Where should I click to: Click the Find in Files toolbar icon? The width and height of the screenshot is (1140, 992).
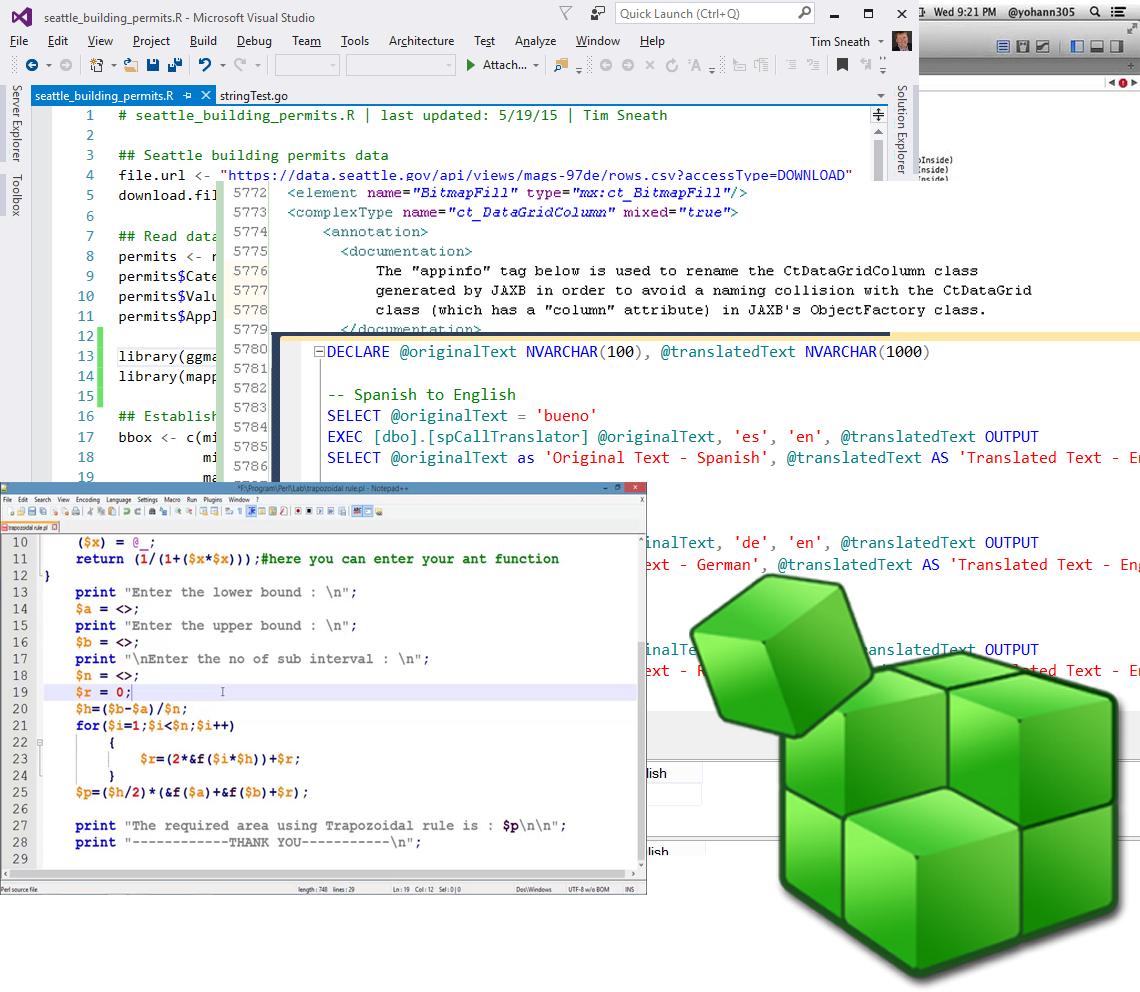click(x=561, y=65)
